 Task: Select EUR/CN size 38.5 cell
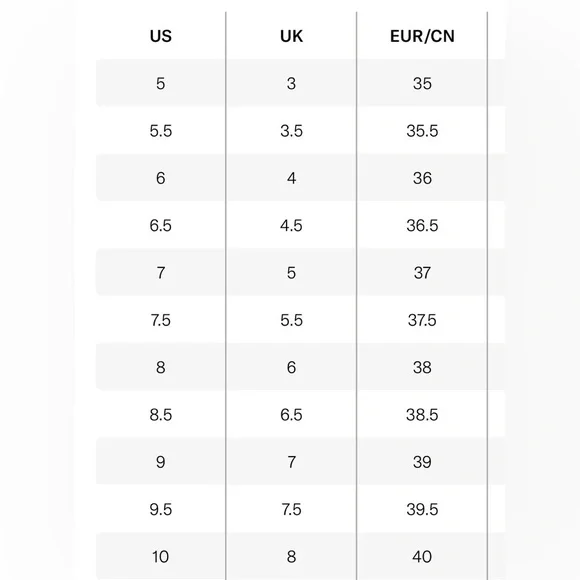(x=422, y=415)
